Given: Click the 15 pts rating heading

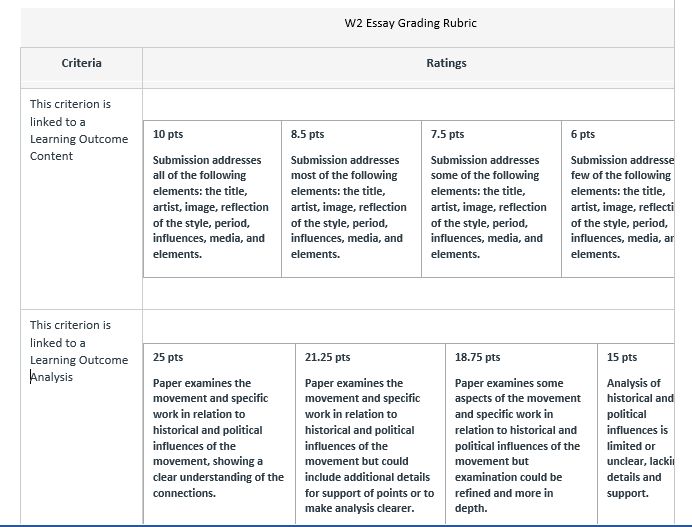Looking at the screenshot, I should [621, 357].
